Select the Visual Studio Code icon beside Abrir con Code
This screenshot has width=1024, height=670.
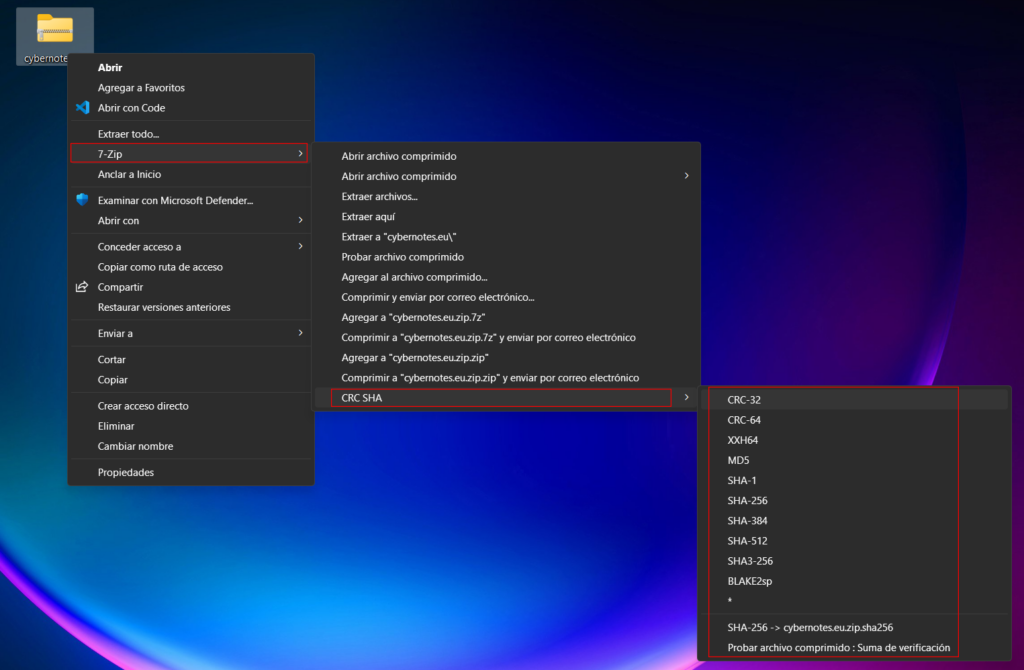(81, 107)
